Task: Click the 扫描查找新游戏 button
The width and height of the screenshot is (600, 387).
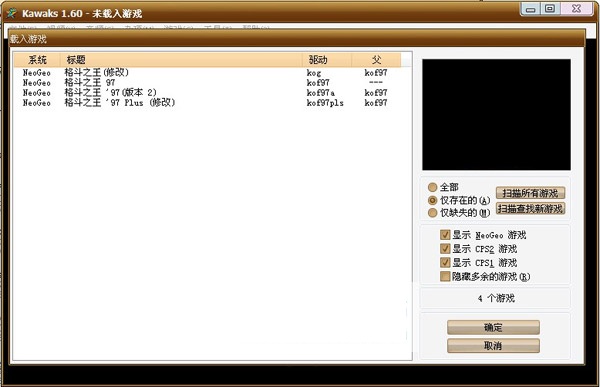Action: point(530,209)
